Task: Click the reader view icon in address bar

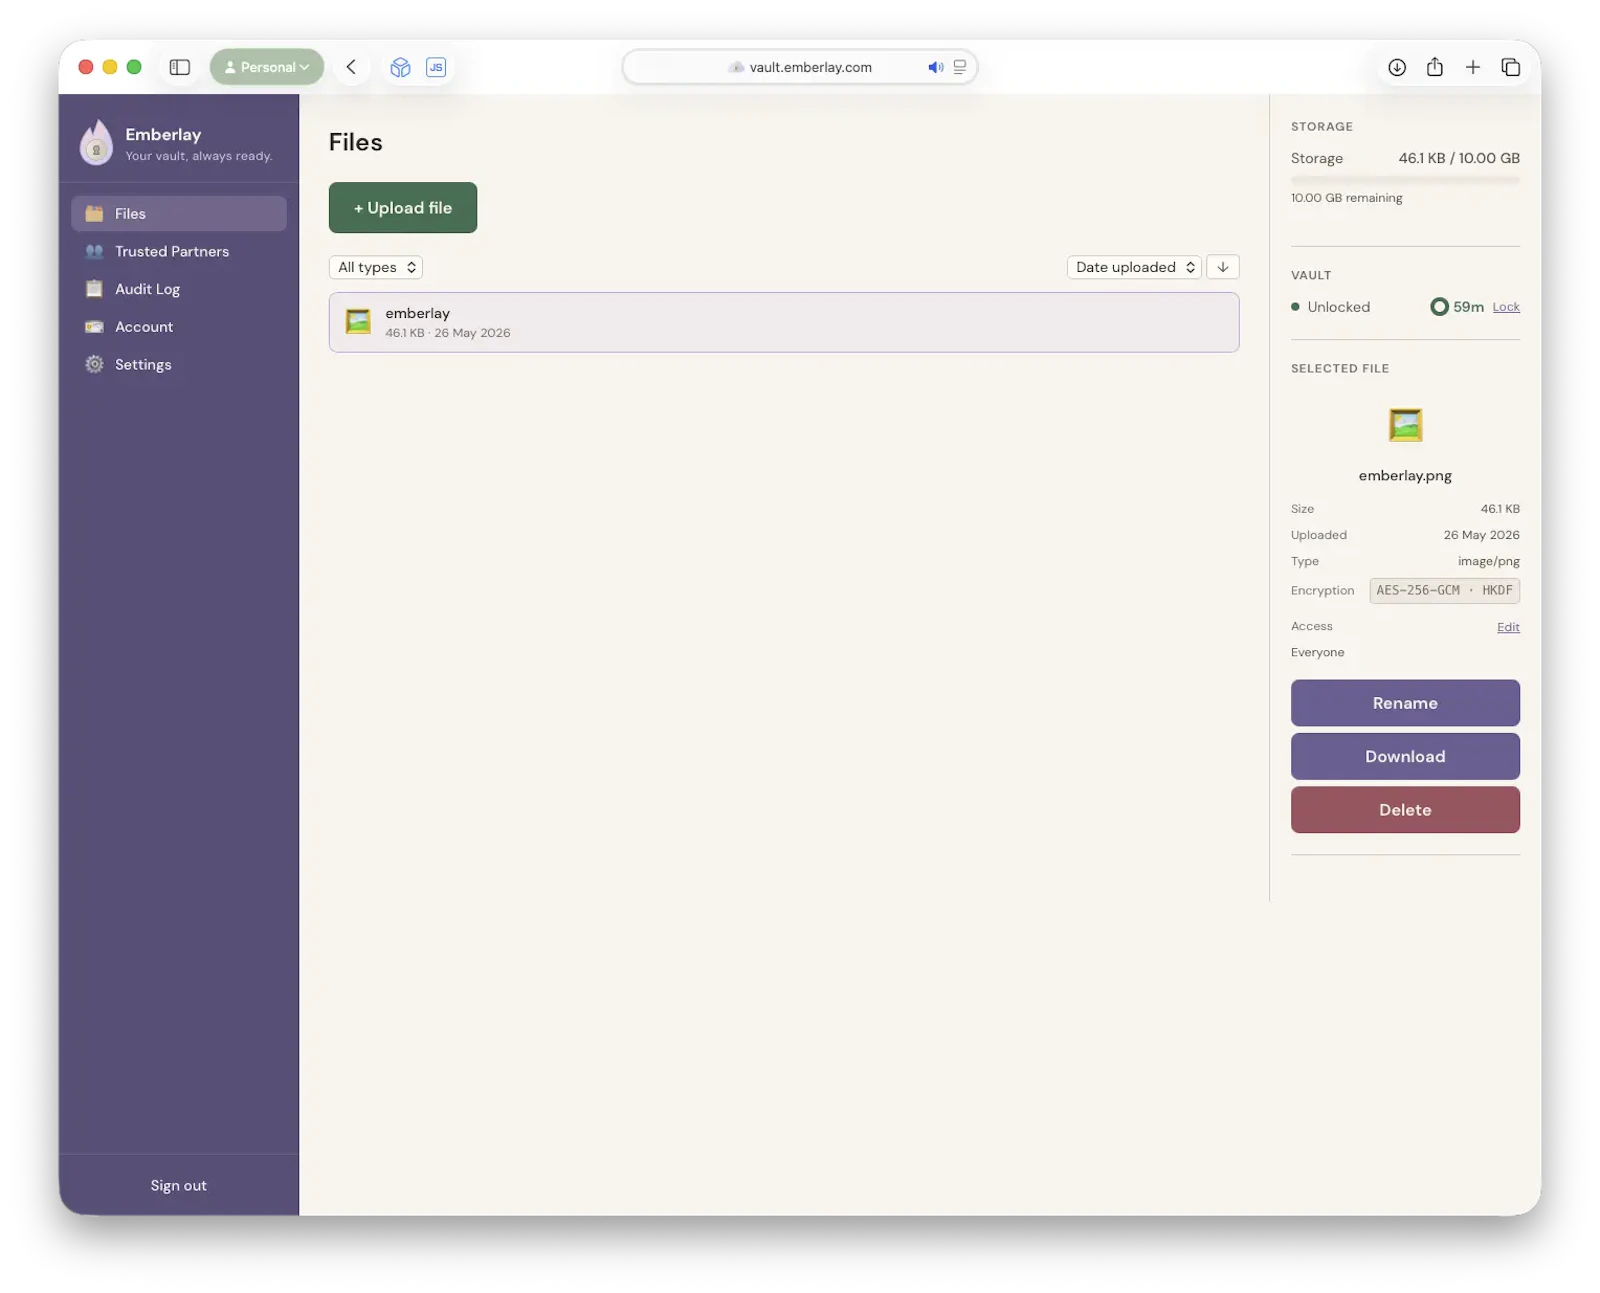Action: click(x=959, y=67)
